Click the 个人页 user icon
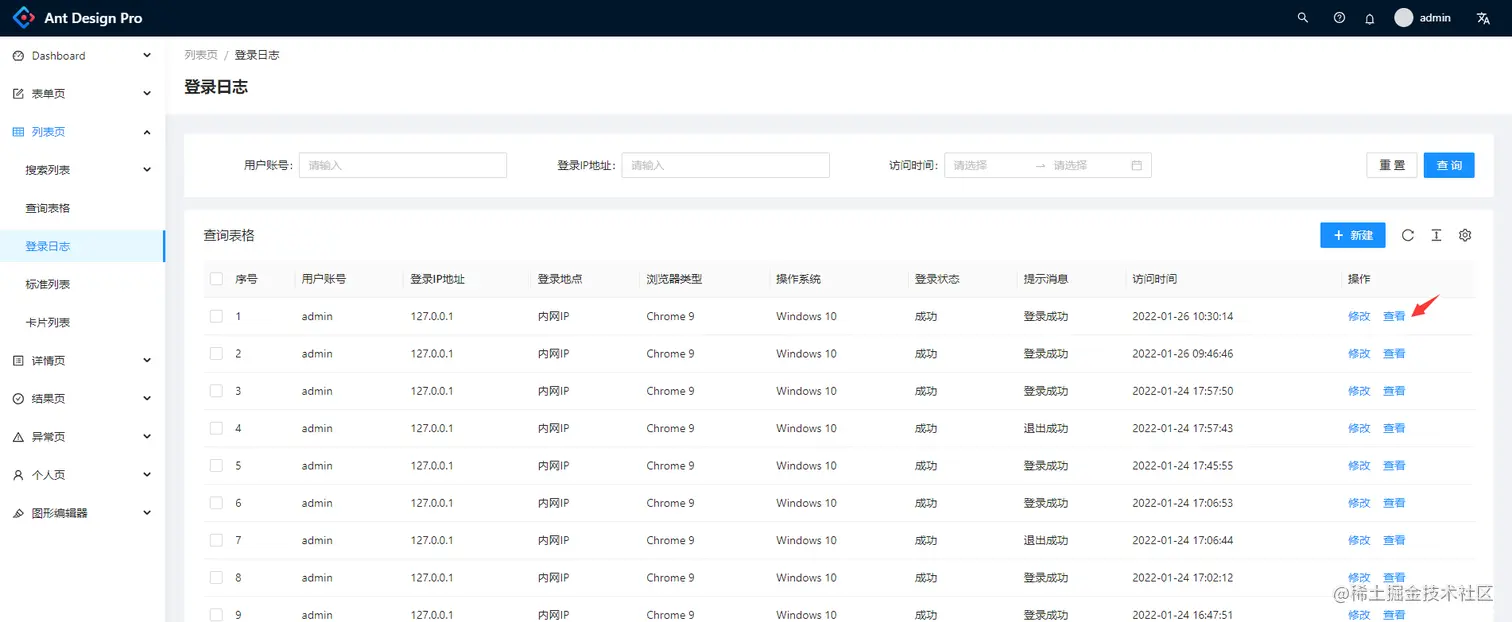The width and height of the screenshot is (1512, 622). pos(18,475)
